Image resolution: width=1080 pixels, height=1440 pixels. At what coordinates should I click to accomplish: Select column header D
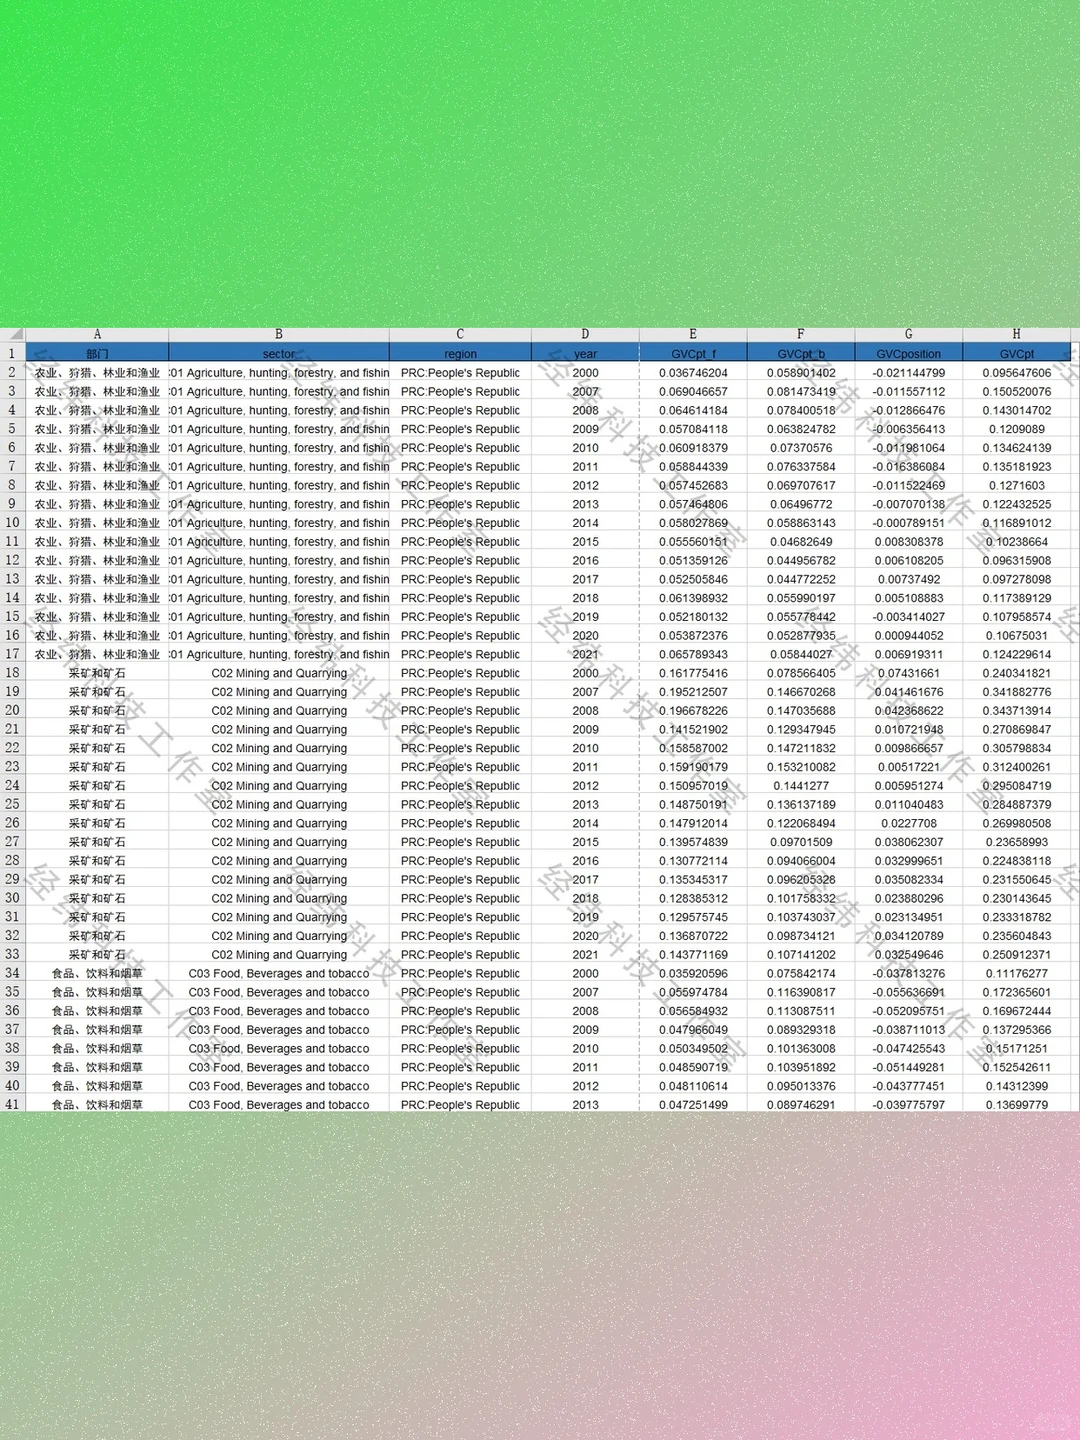tap(585, 334)
